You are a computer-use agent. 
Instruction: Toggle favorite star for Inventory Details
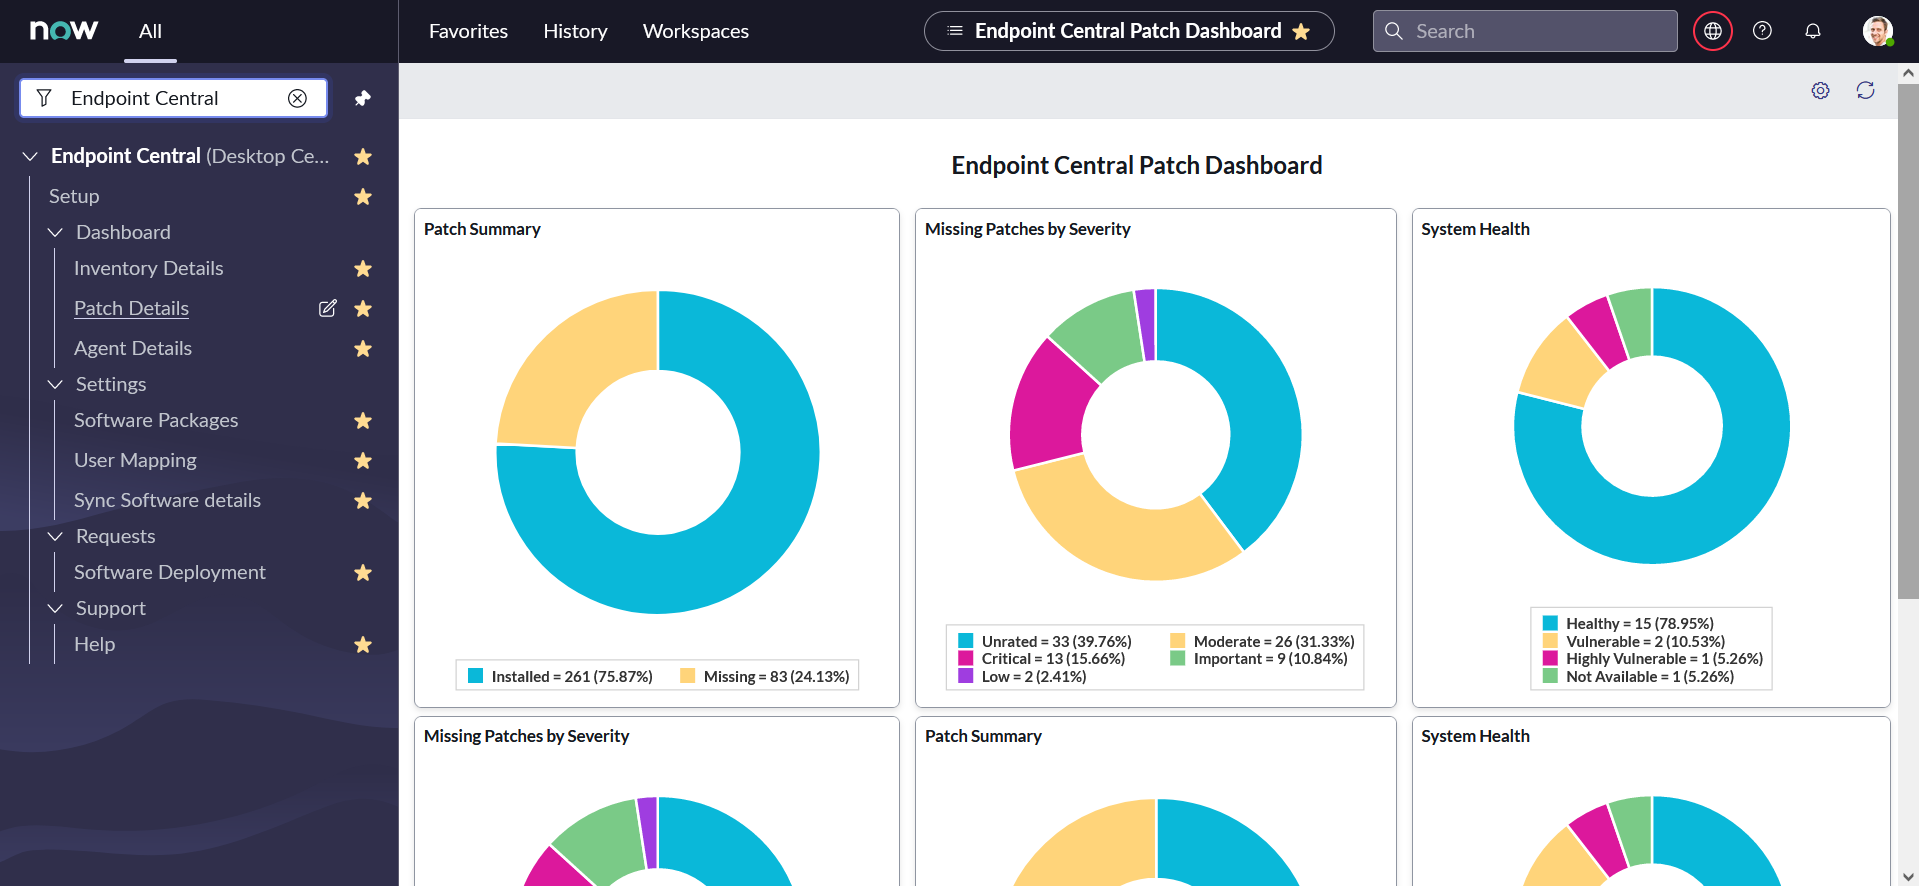pos(363,269)
